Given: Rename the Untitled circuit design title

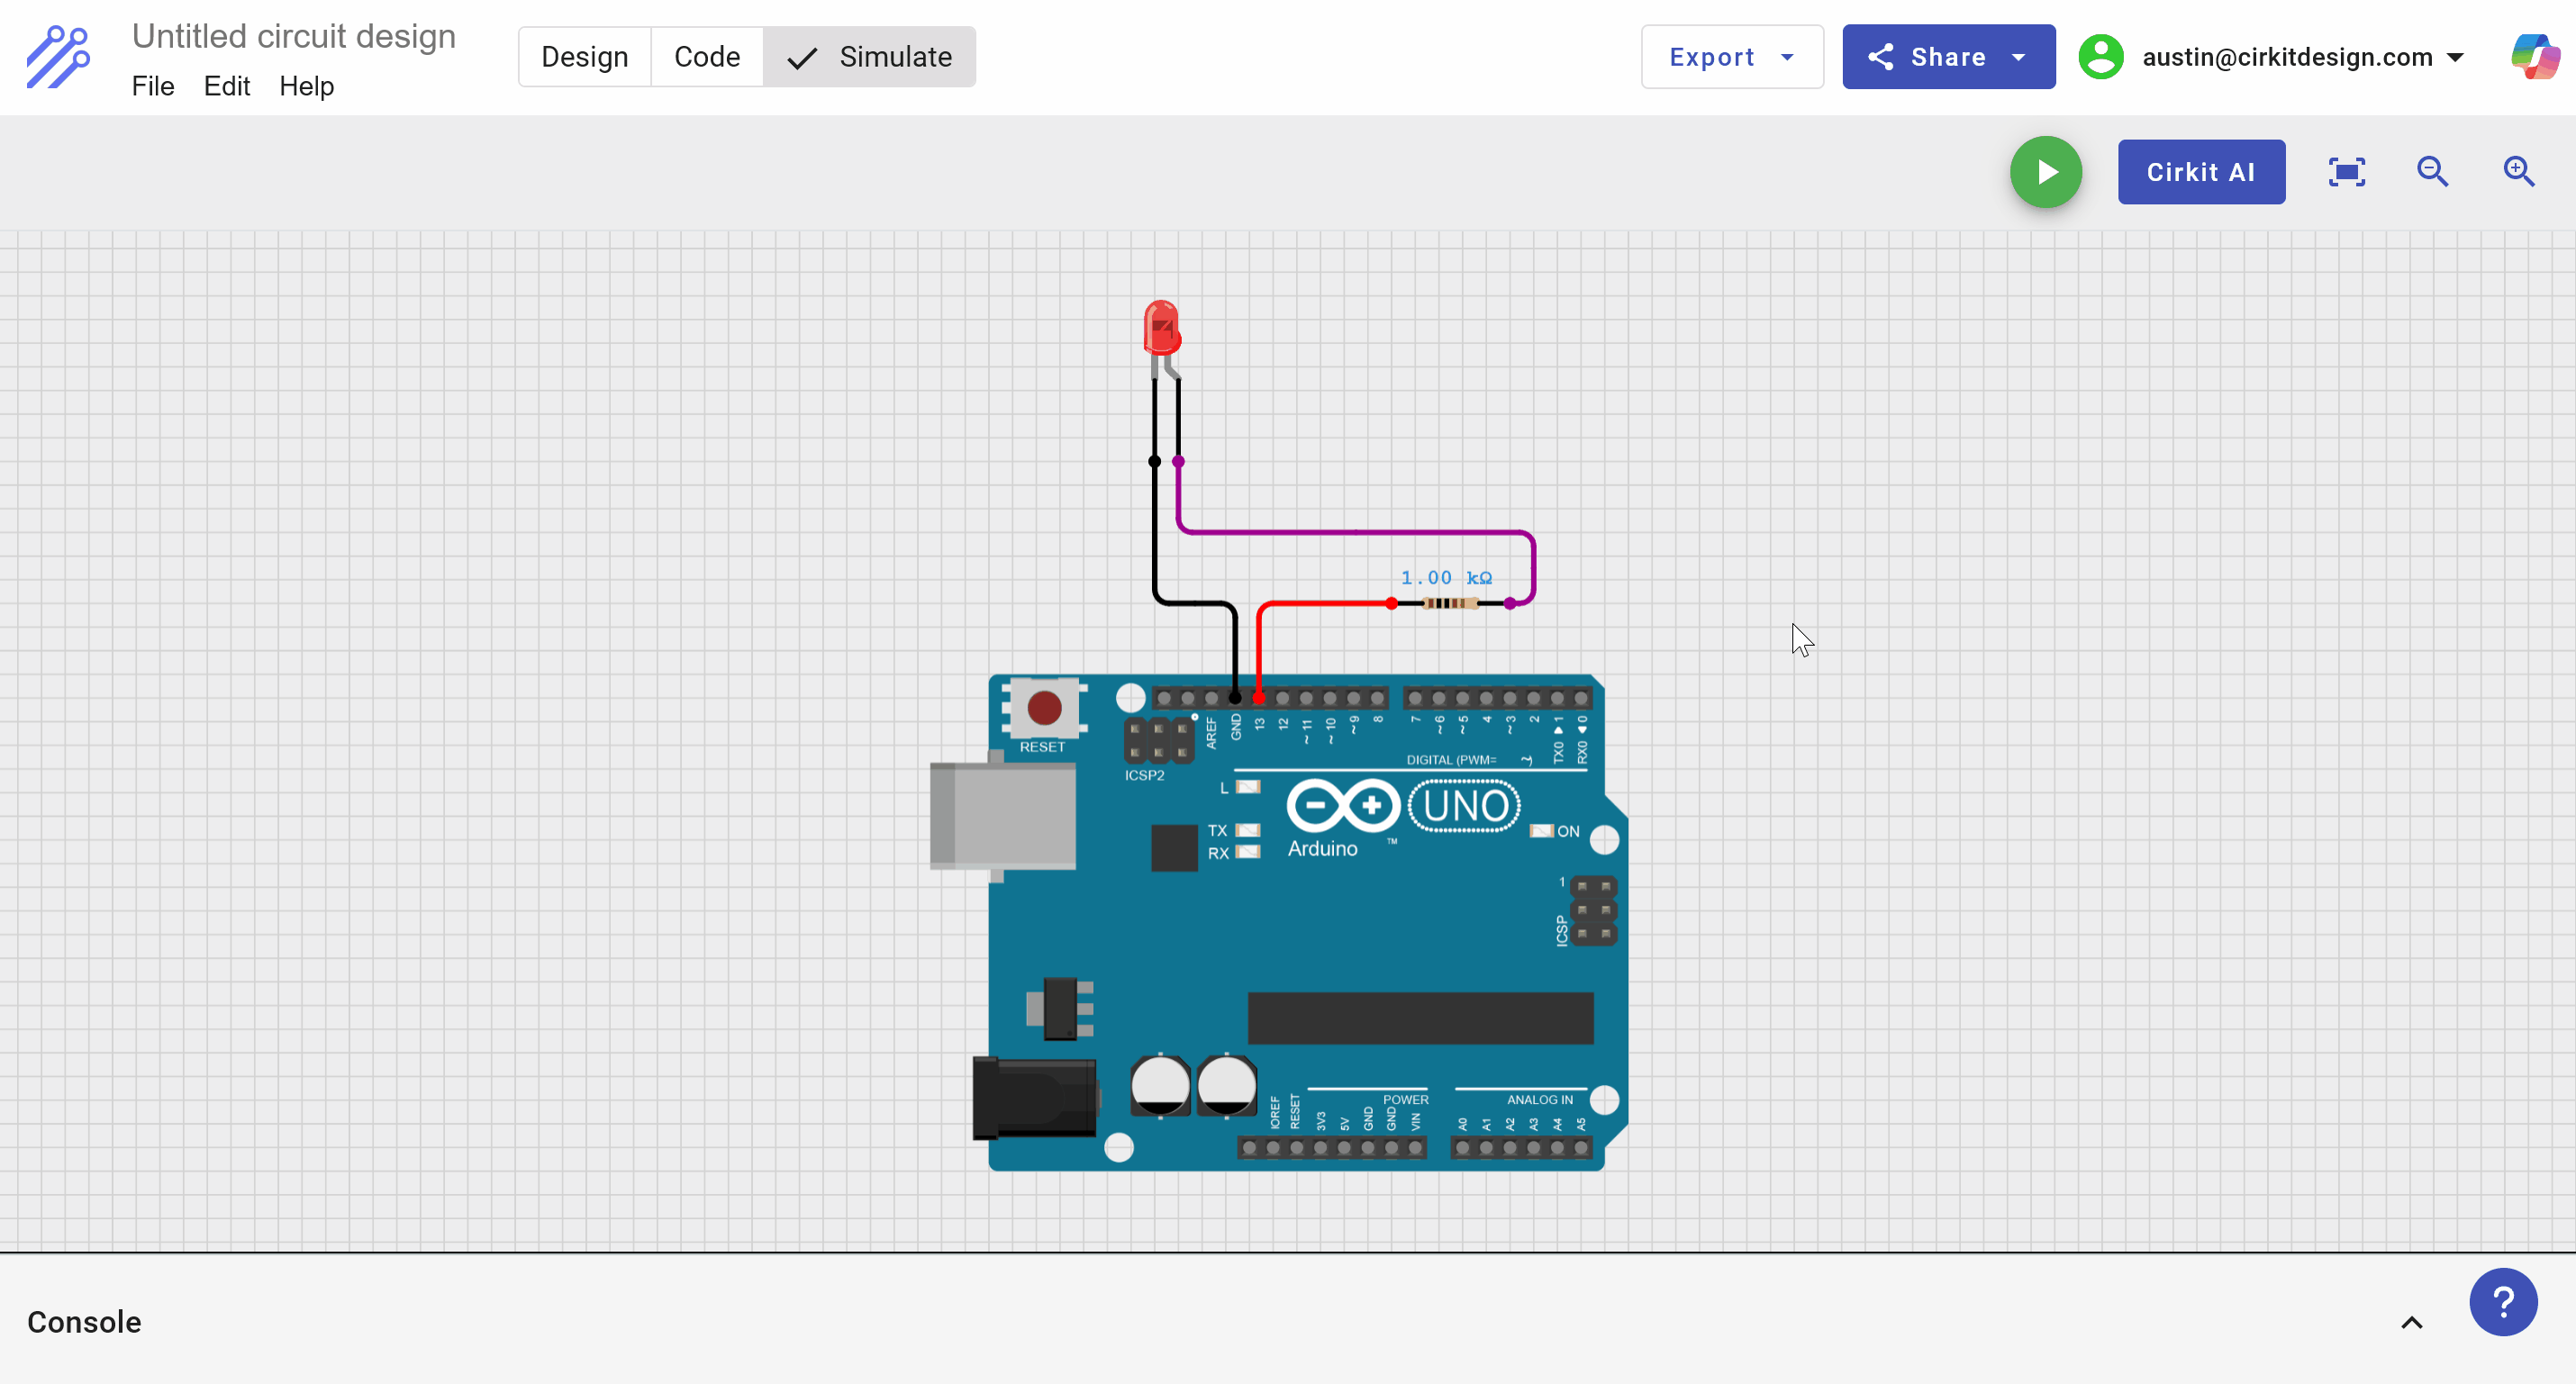Looking at the screenshot, I should coord(294,36).
